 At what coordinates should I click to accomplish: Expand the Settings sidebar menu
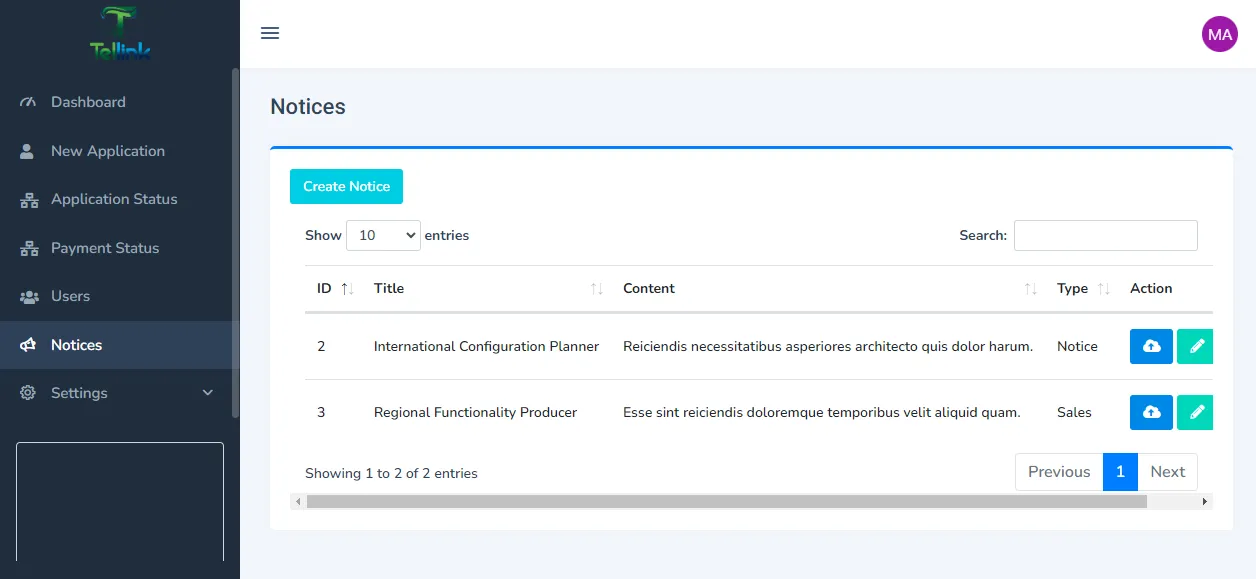coord(118,393)
